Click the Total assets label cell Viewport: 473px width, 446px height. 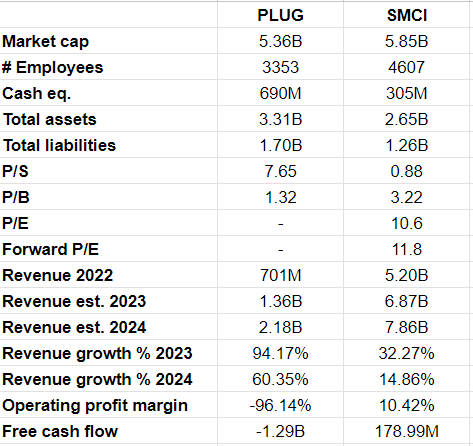[109, 119]
